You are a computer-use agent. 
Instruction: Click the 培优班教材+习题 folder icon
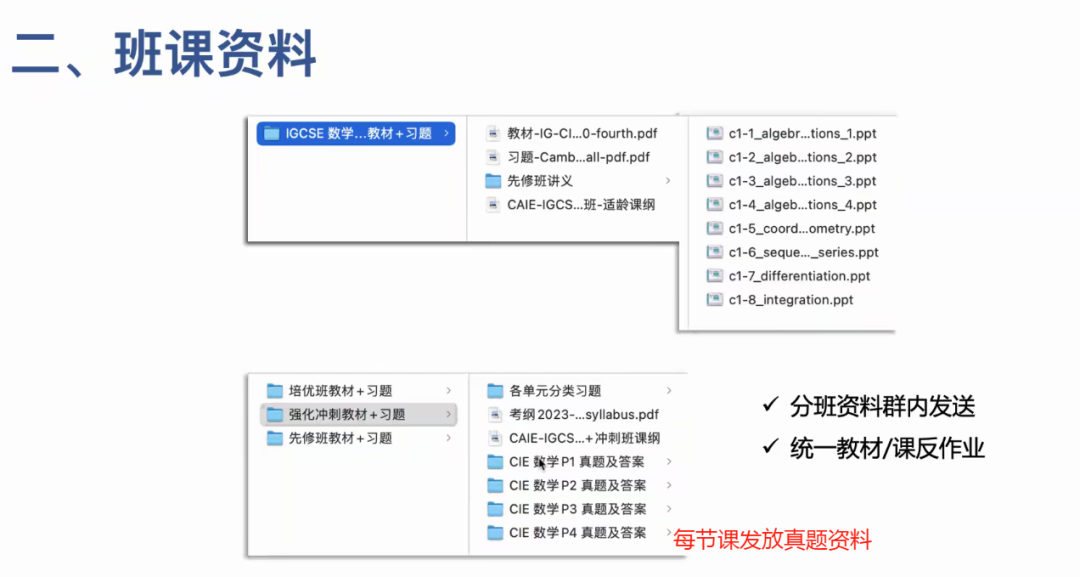click(x=274, y=391)
